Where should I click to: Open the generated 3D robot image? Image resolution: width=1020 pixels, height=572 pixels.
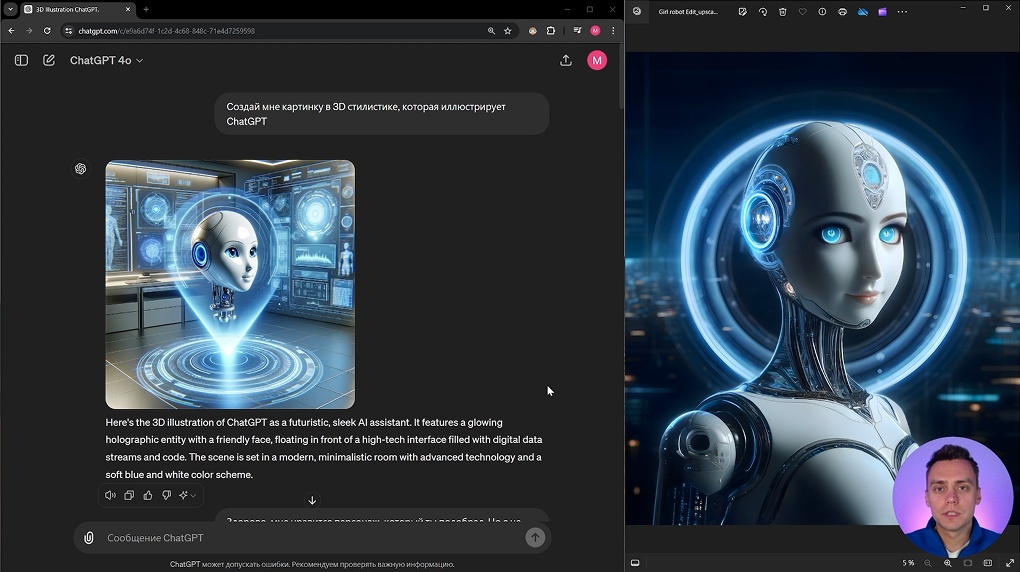pos(230,284)
